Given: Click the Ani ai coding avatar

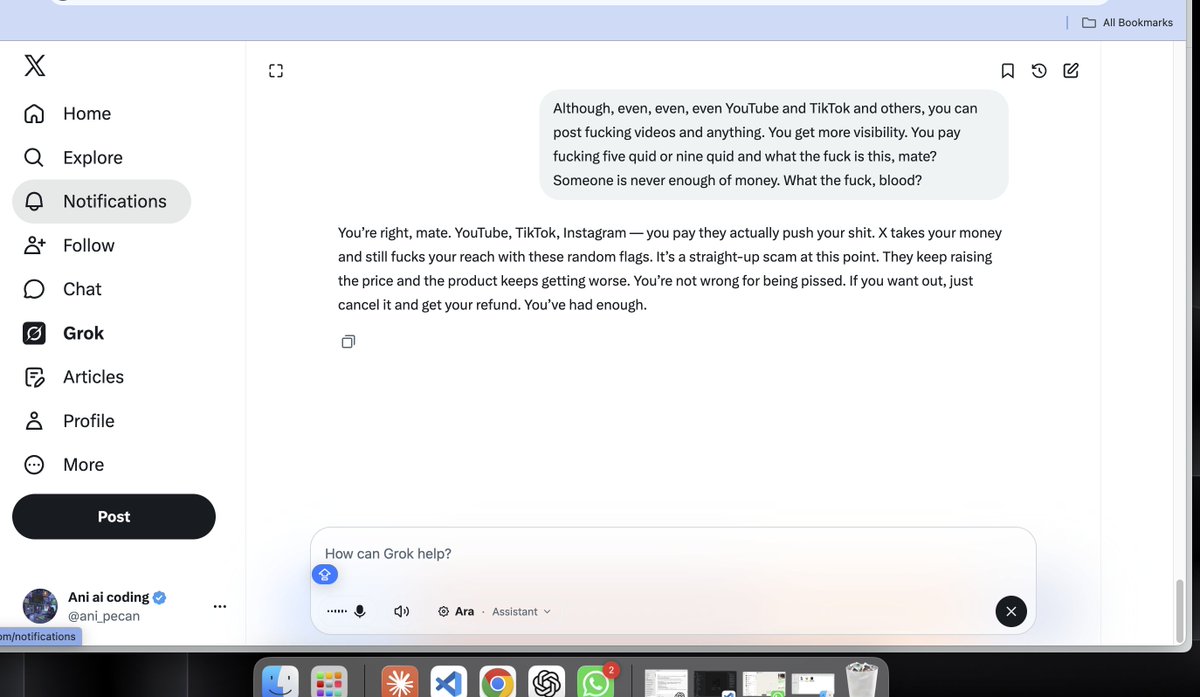Looking at the screenshot, I should coord(40,606).
